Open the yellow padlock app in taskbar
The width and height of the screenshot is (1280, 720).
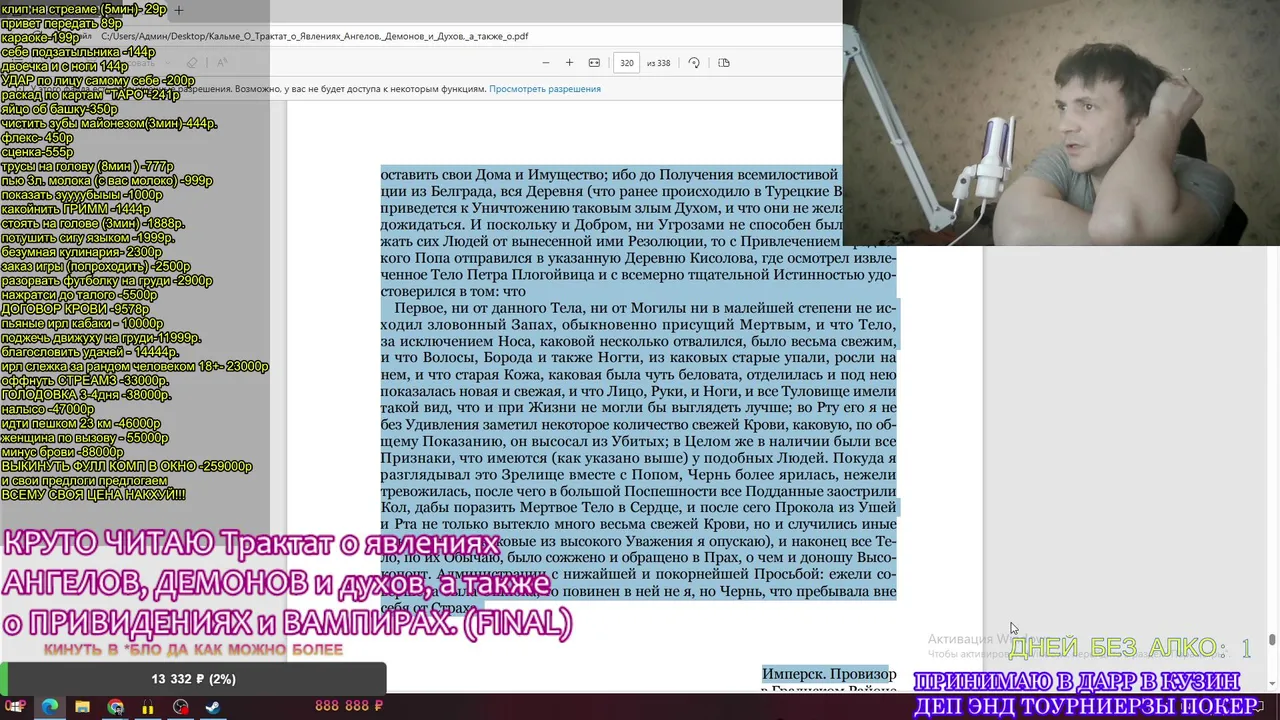click(x=148, y=706)
